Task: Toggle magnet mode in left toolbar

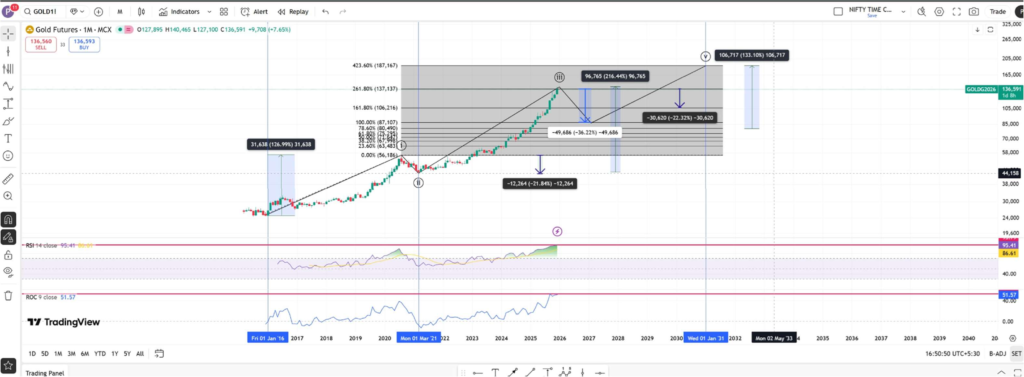Action: coord(8,219)
